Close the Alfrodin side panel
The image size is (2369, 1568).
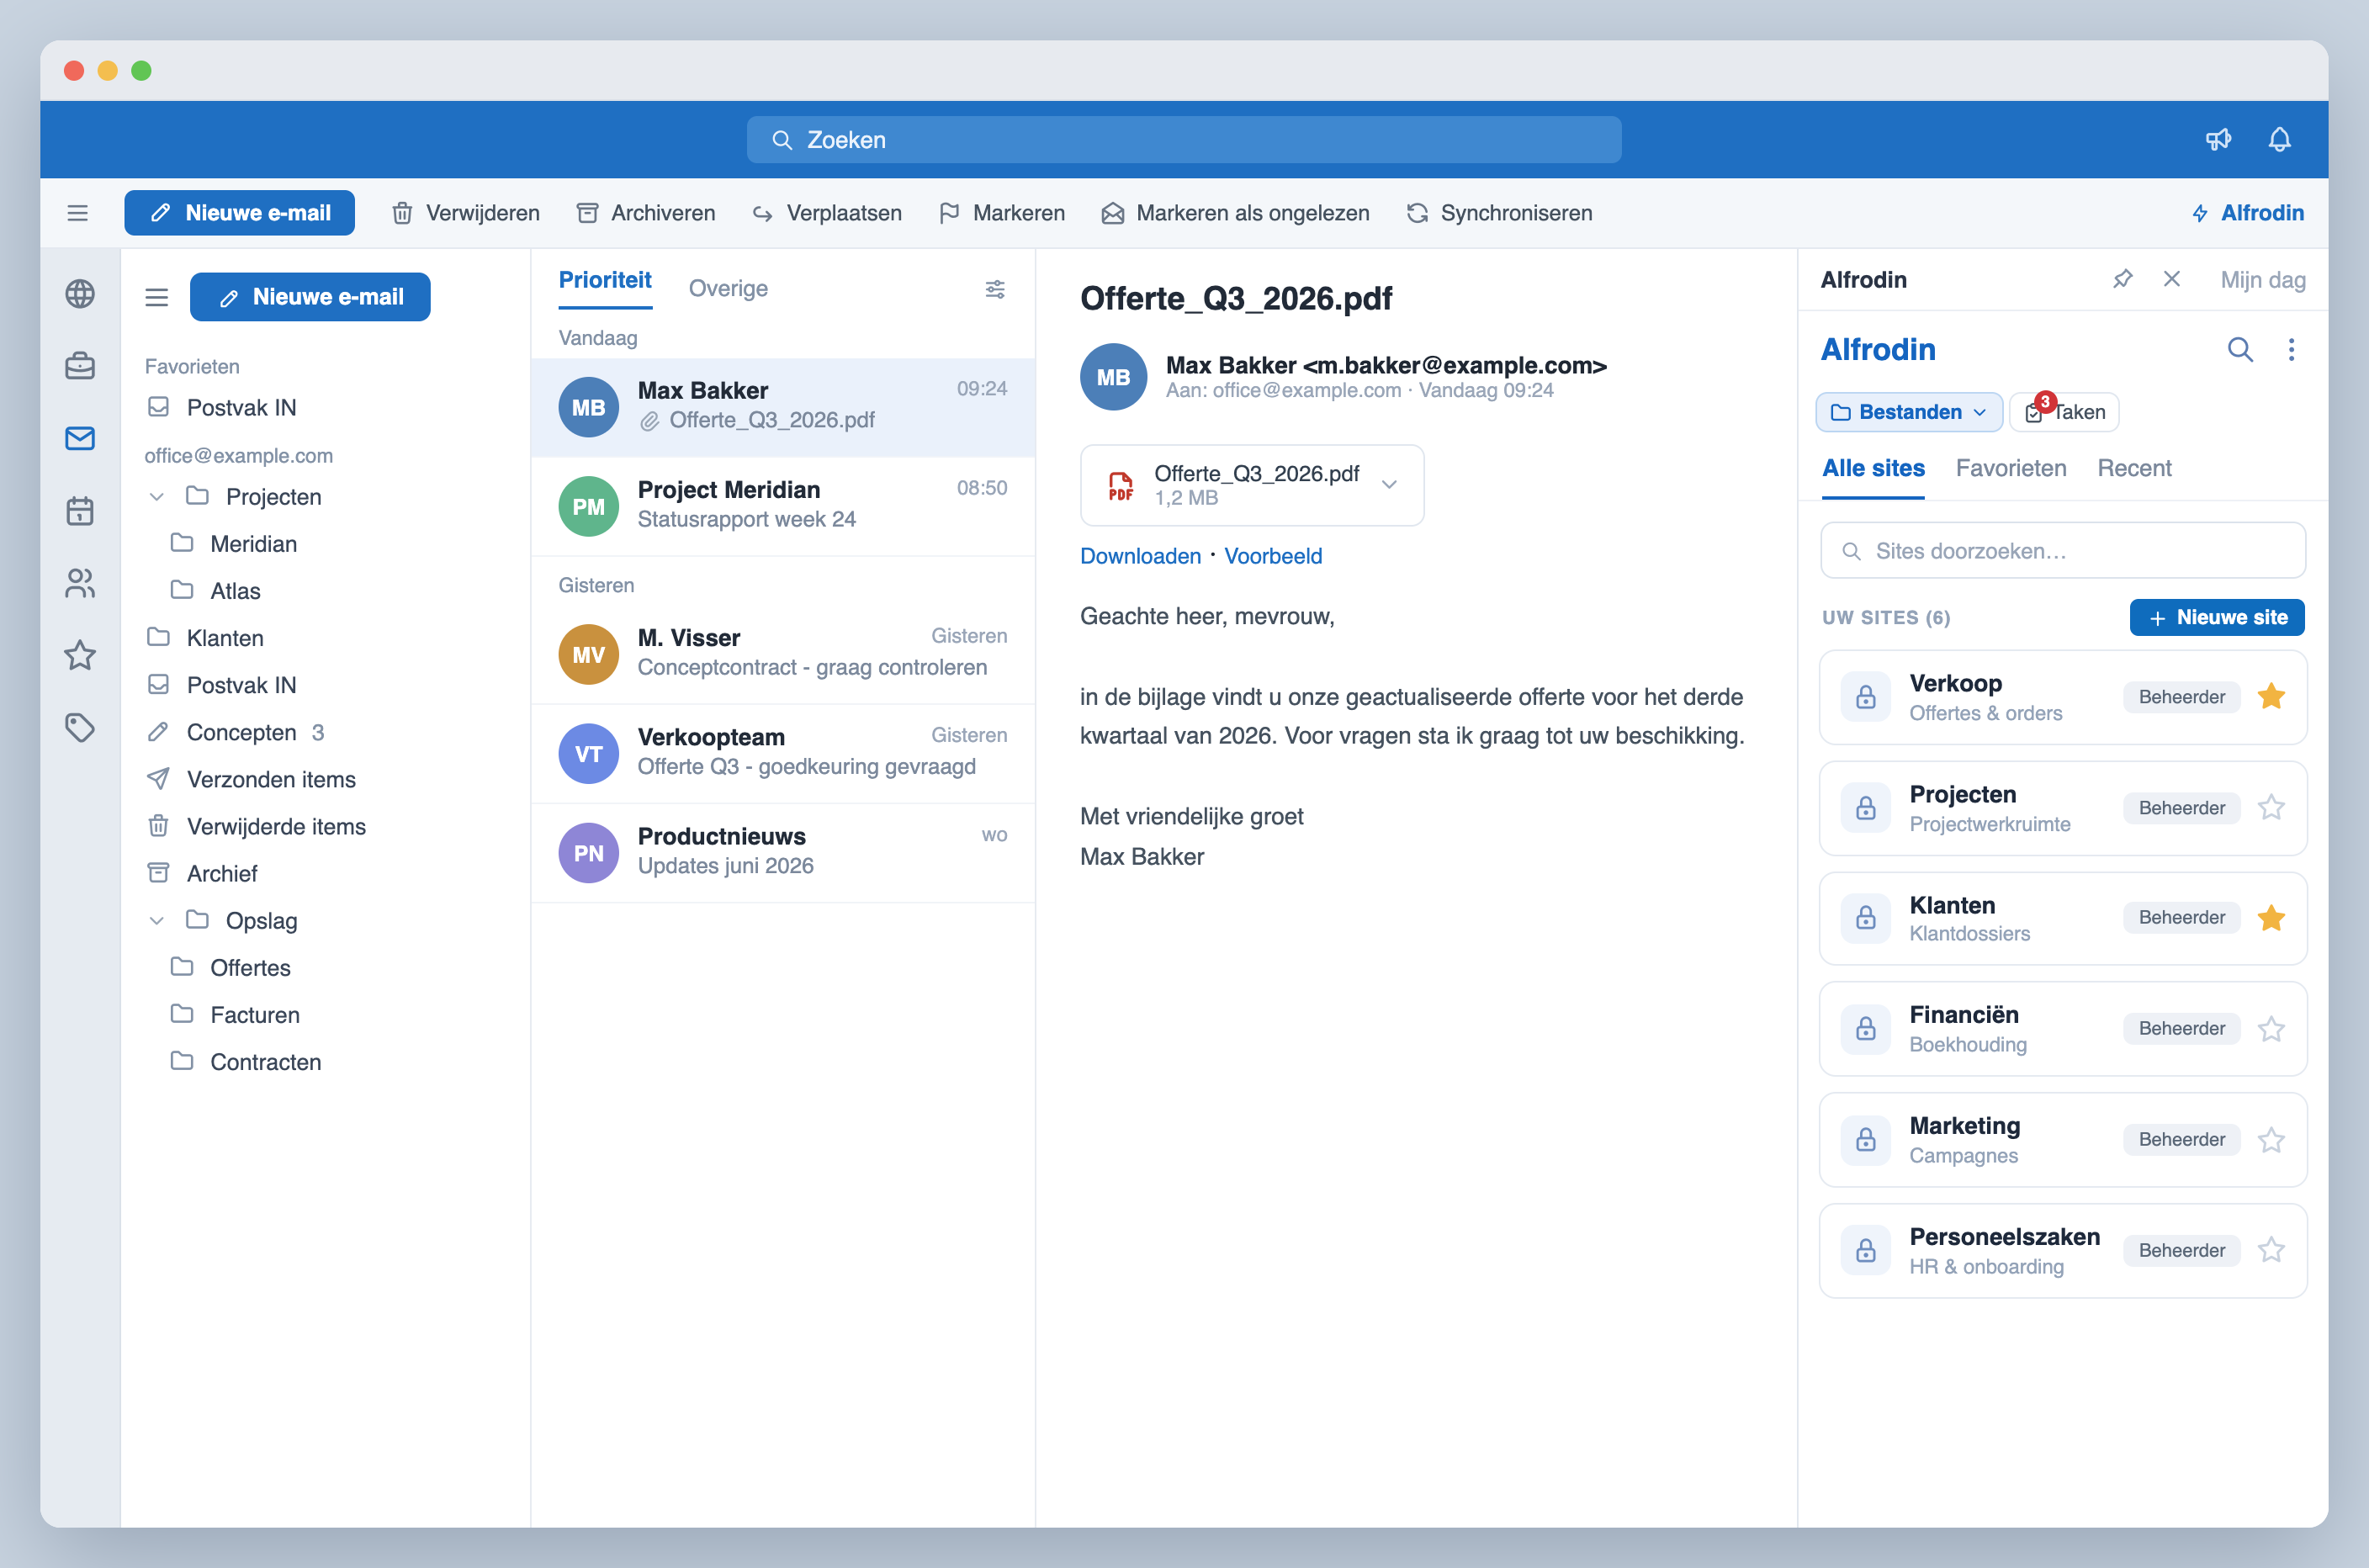click(2171, 279)
